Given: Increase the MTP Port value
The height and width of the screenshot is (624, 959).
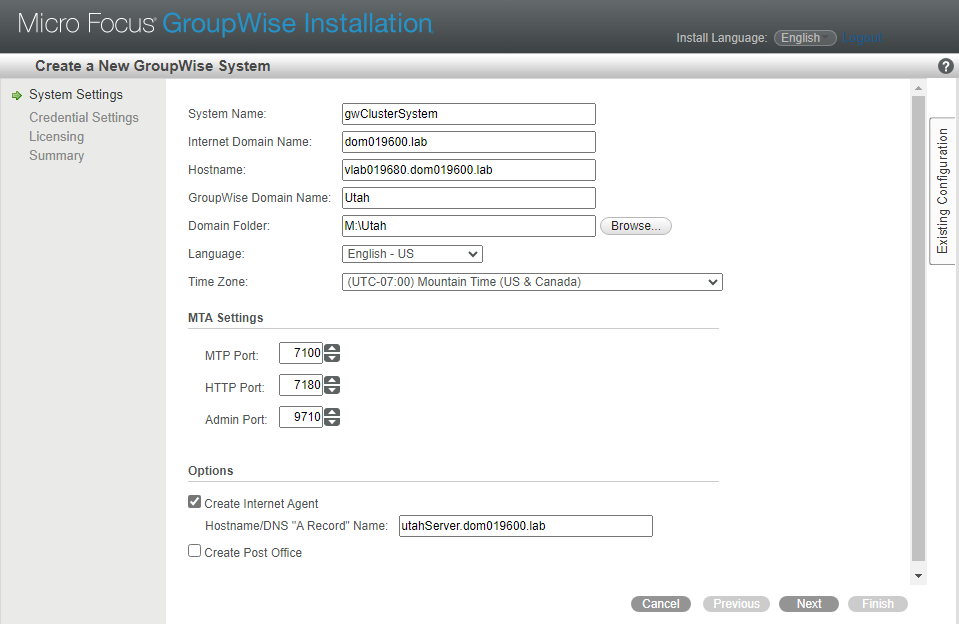Looking at the screenshot, I should pos(333,348).
